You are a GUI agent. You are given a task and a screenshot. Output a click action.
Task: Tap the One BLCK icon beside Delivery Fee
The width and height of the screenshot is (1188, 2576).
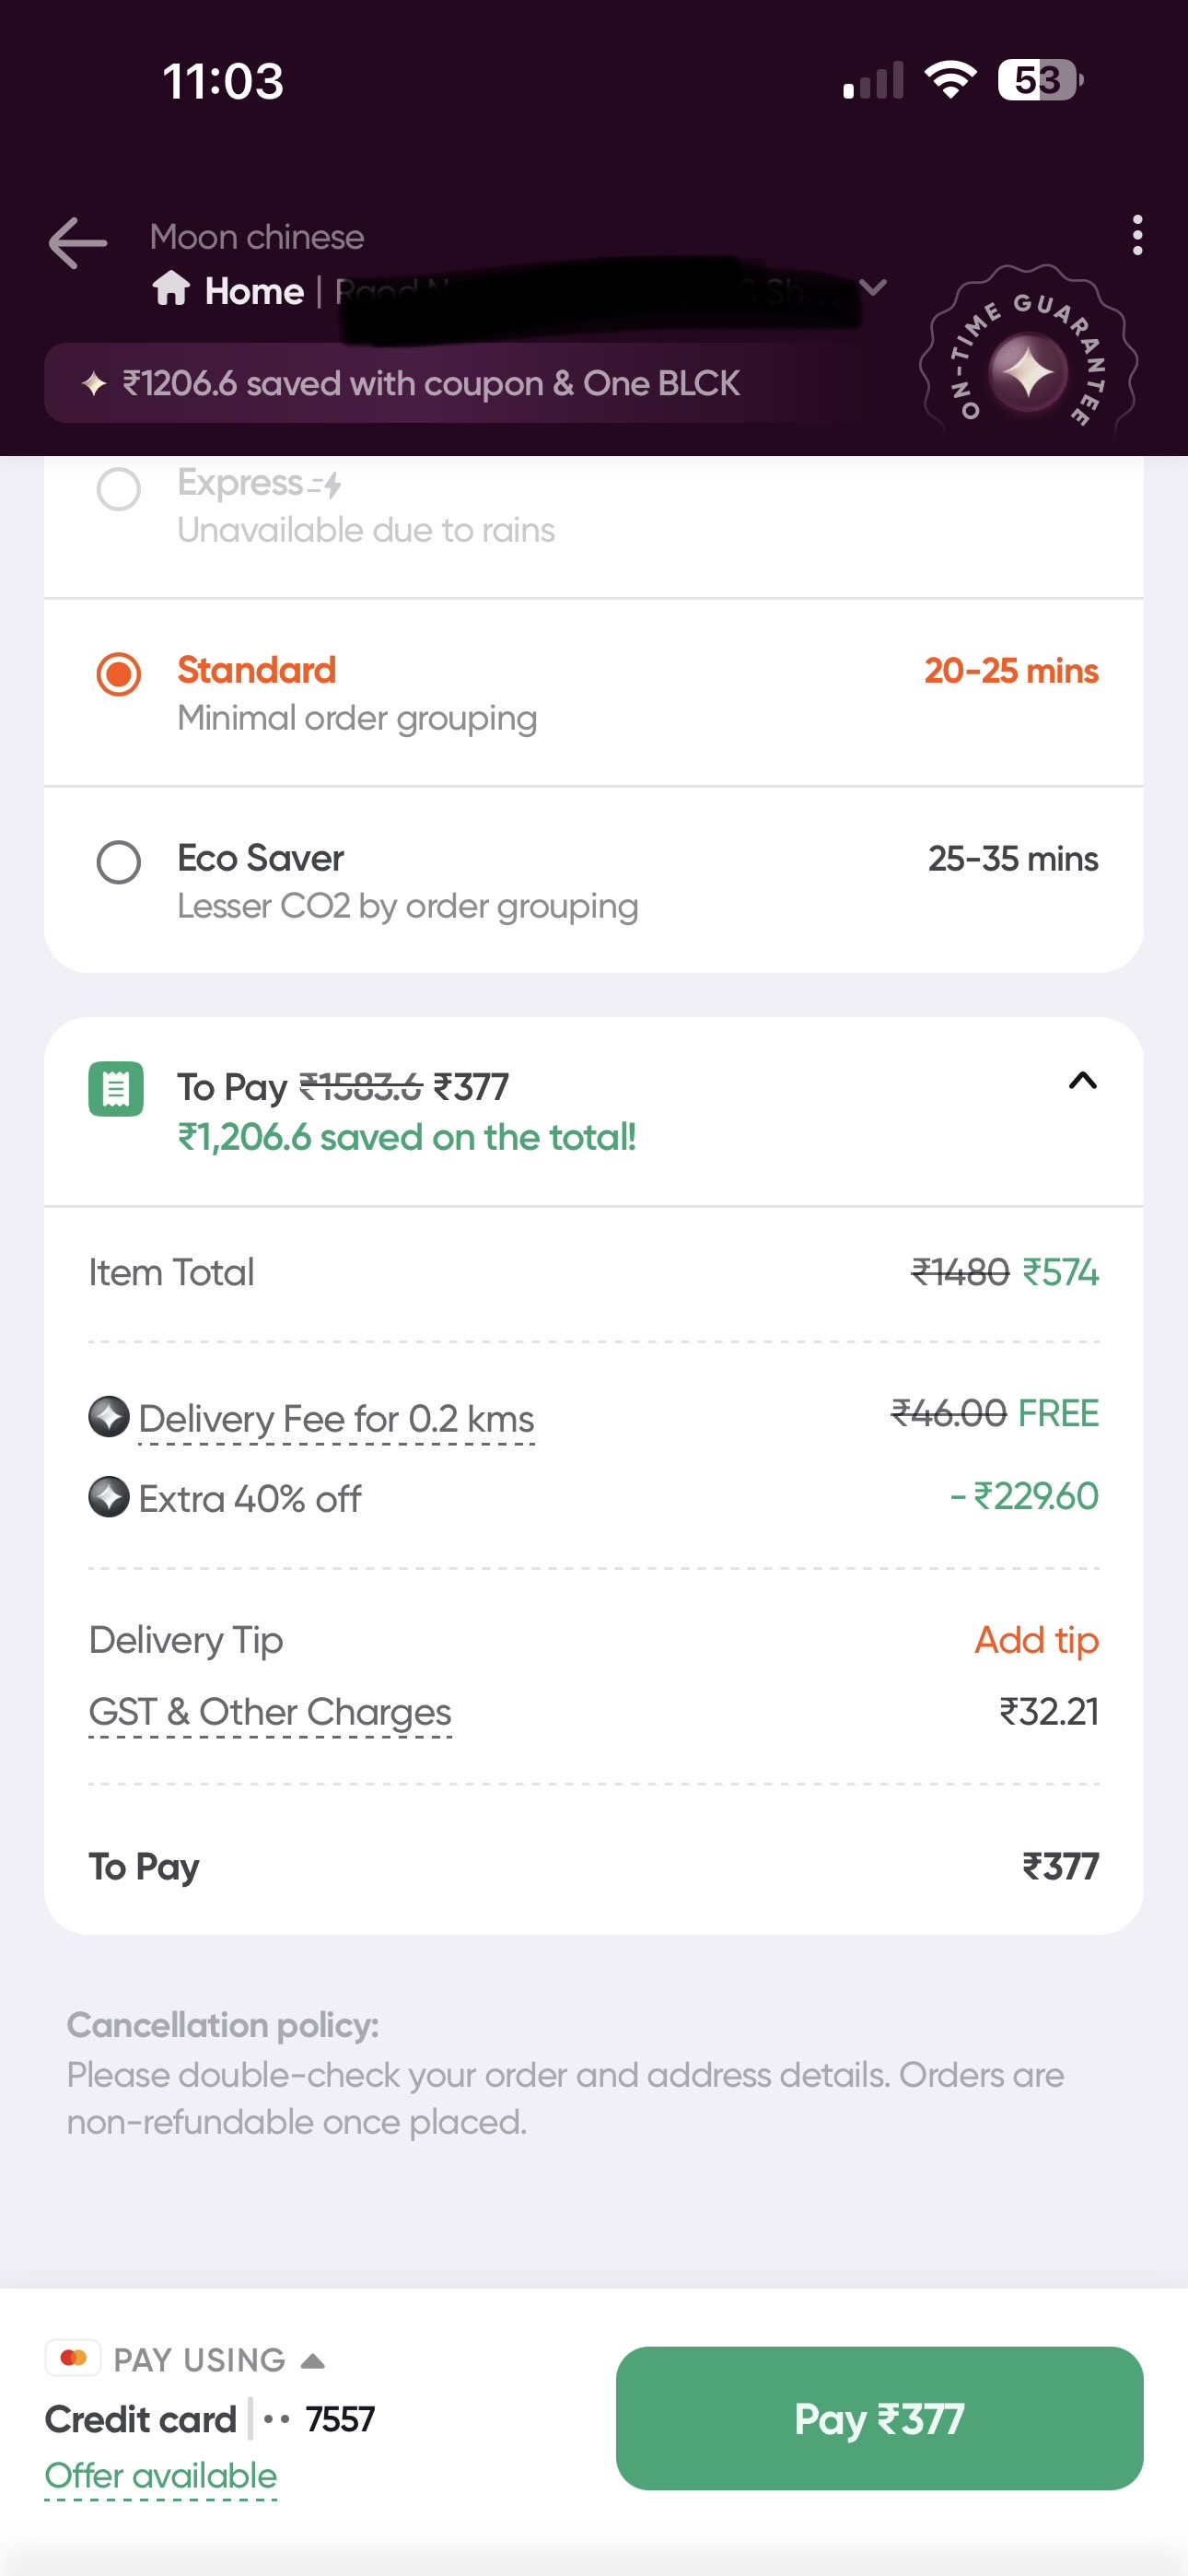coord(109,1416)
